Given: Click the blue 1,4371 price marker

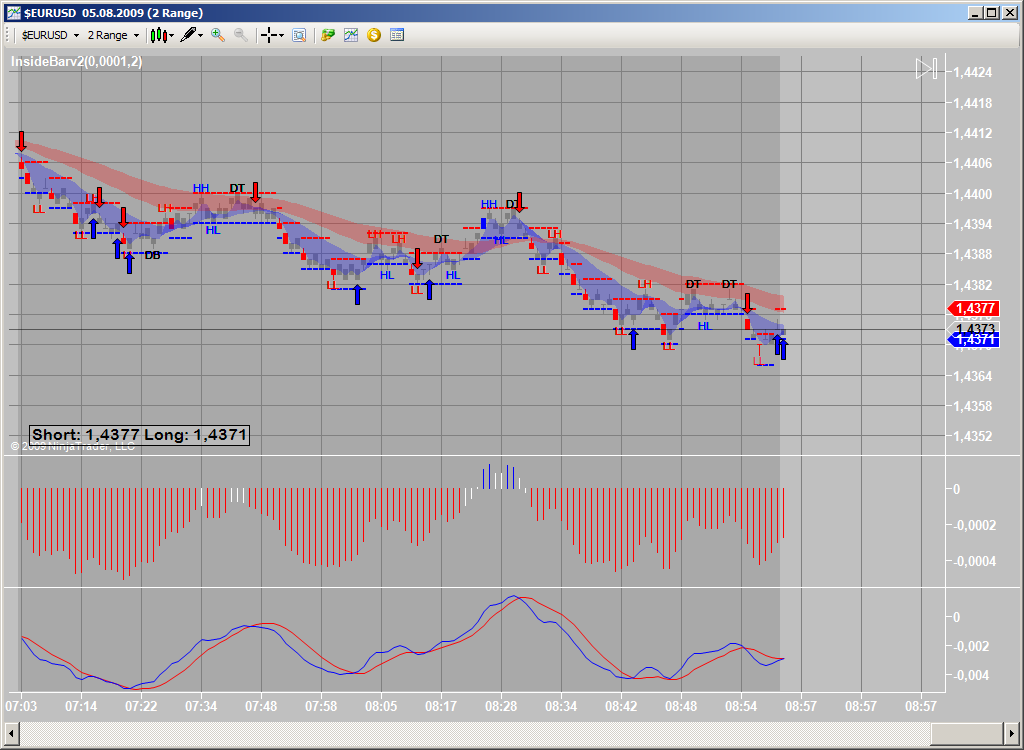Looking at the screenshot, I should point(973,339).
